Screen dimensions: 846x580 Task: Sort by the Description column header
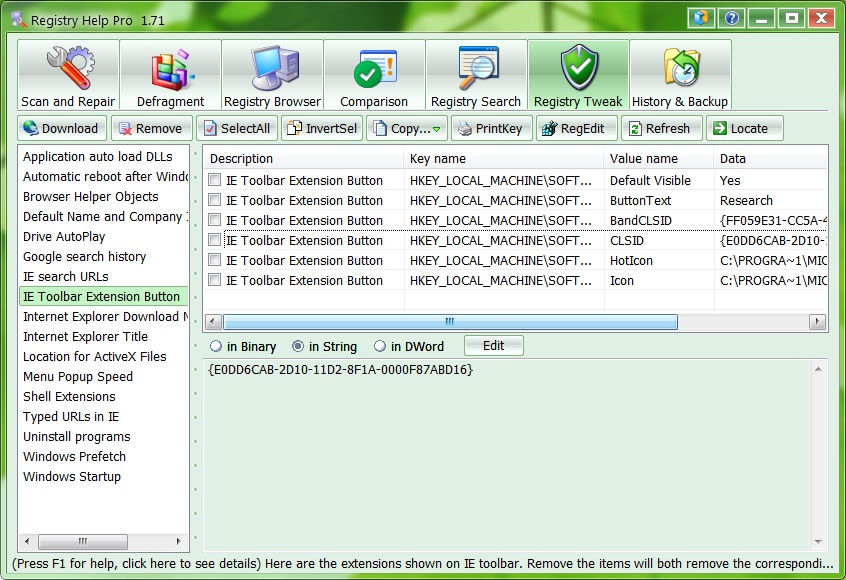[304, 159]
